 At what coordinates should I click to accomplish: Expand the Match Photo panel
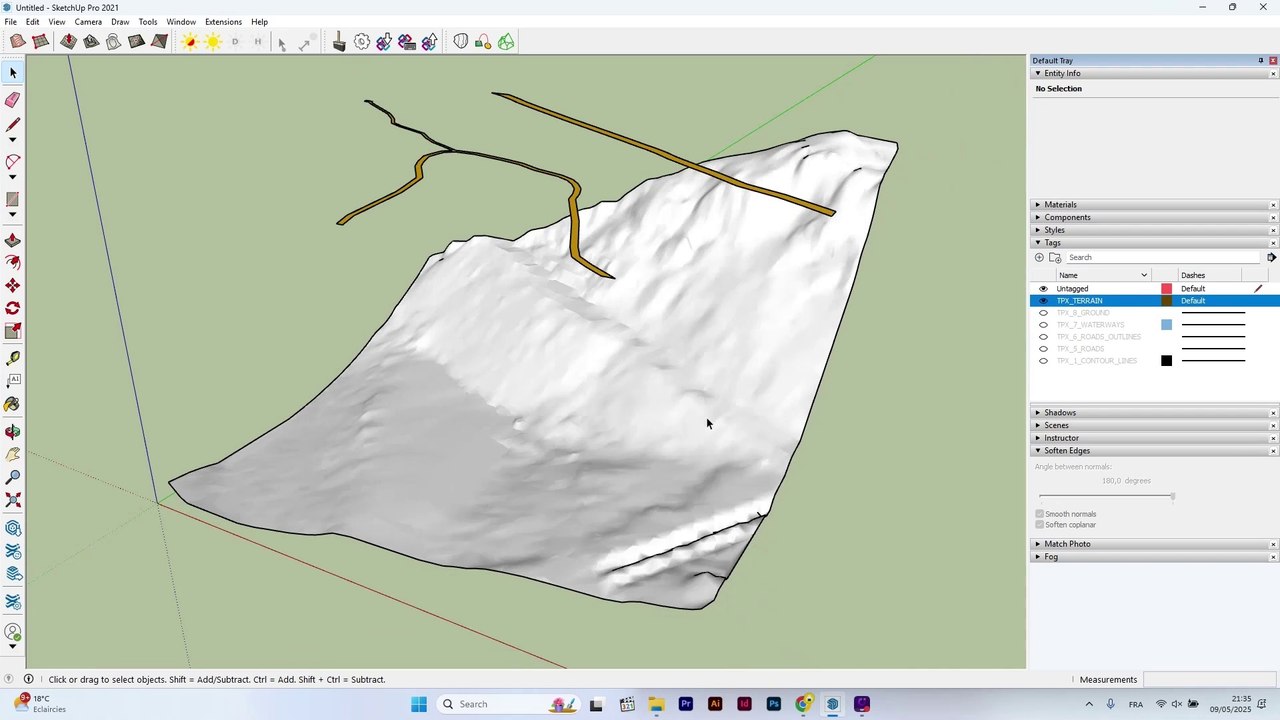point(1038,544)
